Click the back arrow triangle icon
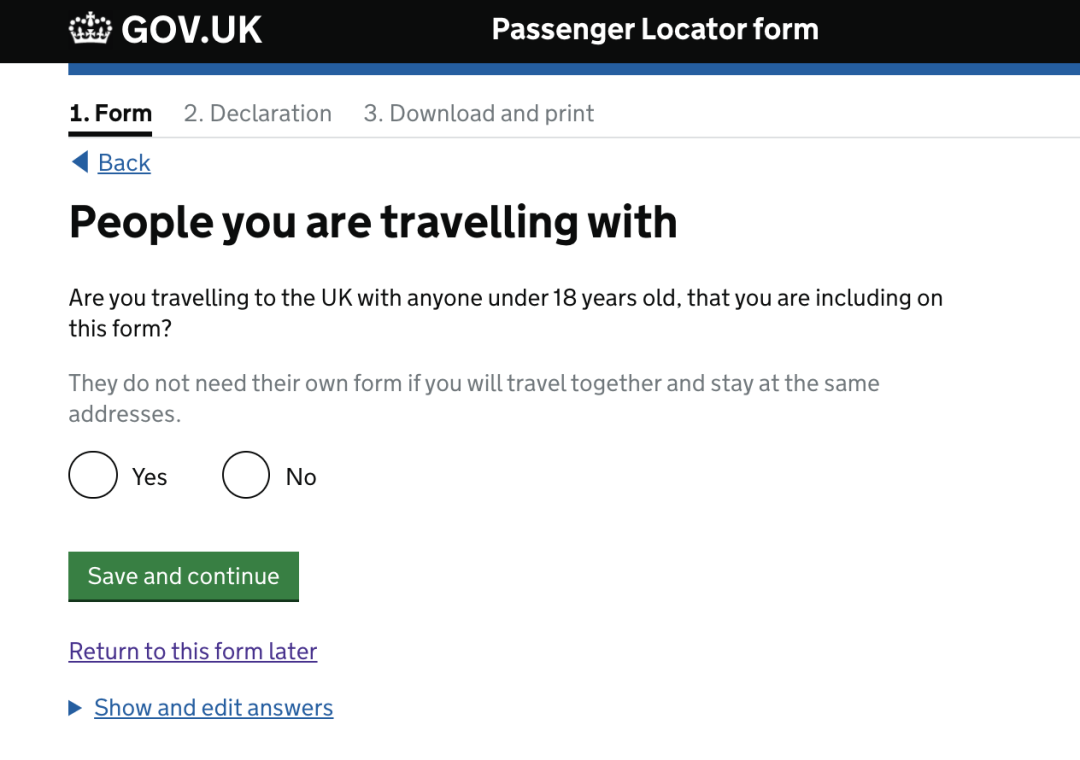 coord(80,162)
